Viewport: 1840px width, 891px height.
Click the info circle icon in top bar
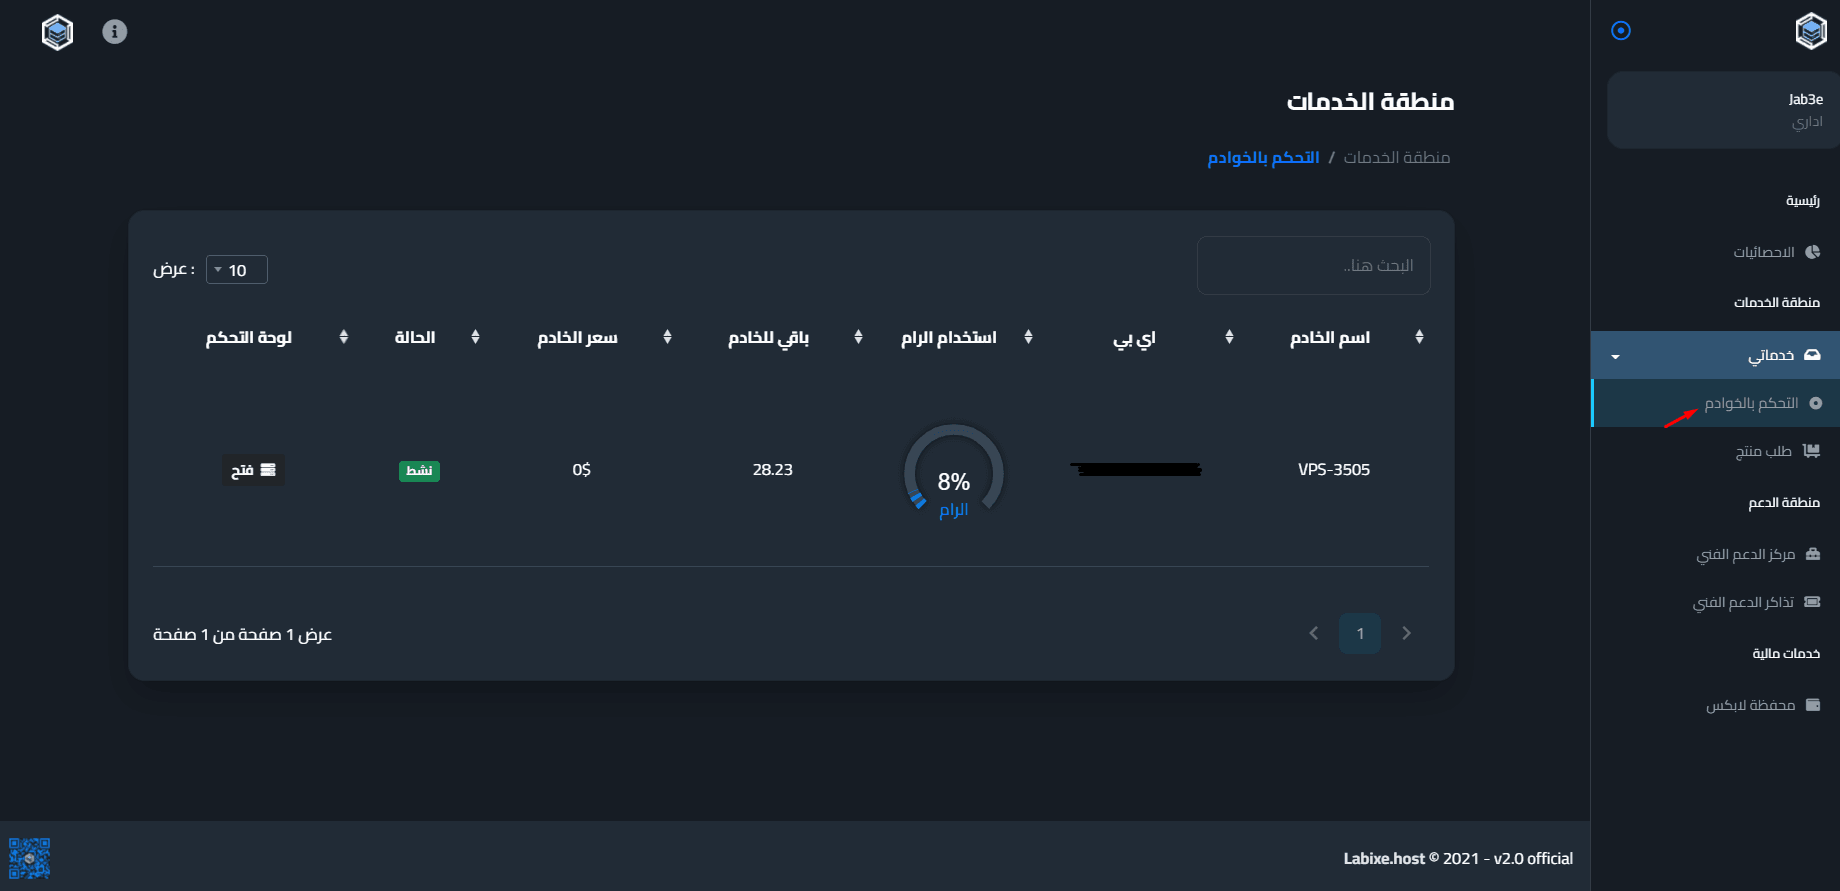click(x=115, y=32)
